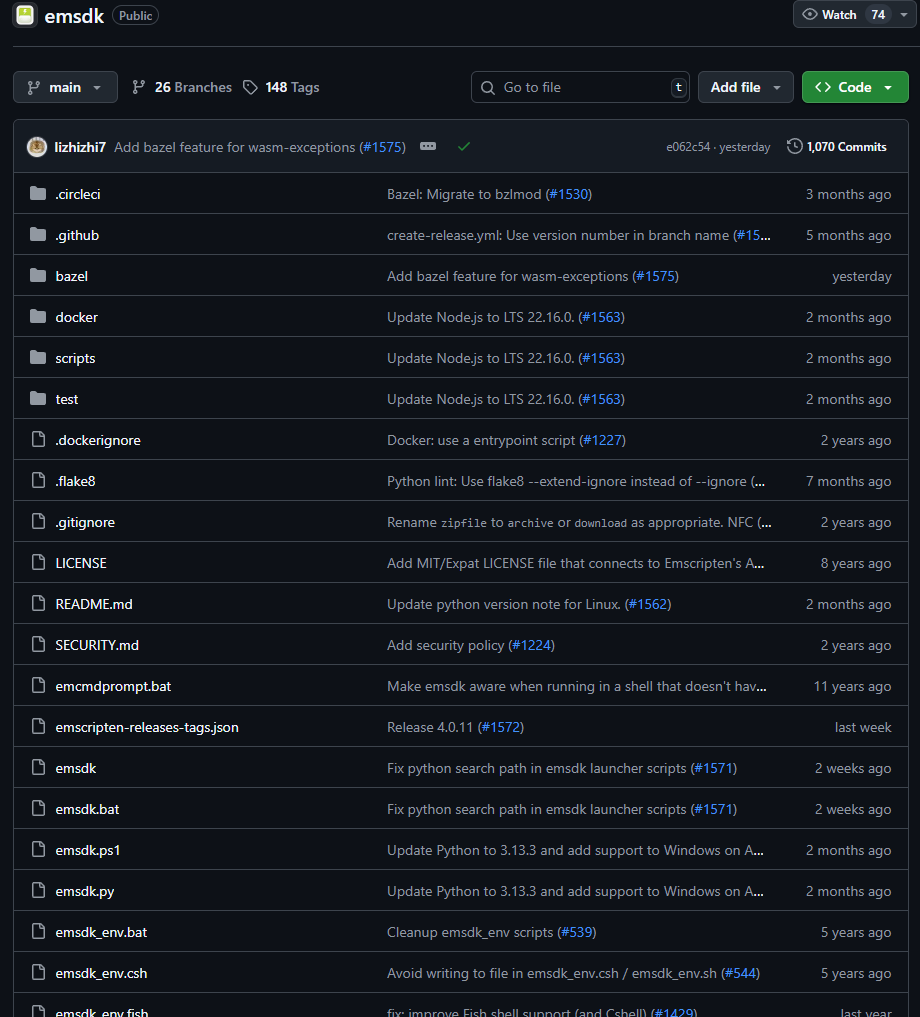Click the emsdk.py file icon
The height and width of the screenshot is (1017, 920).
coord(38,891)
